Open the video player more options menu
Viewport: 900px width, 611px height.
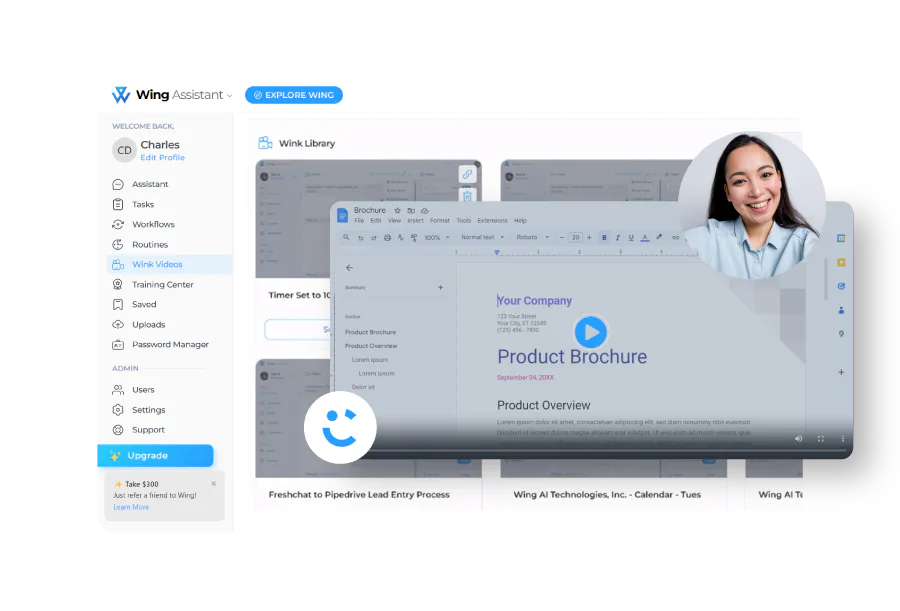point(843,439)
